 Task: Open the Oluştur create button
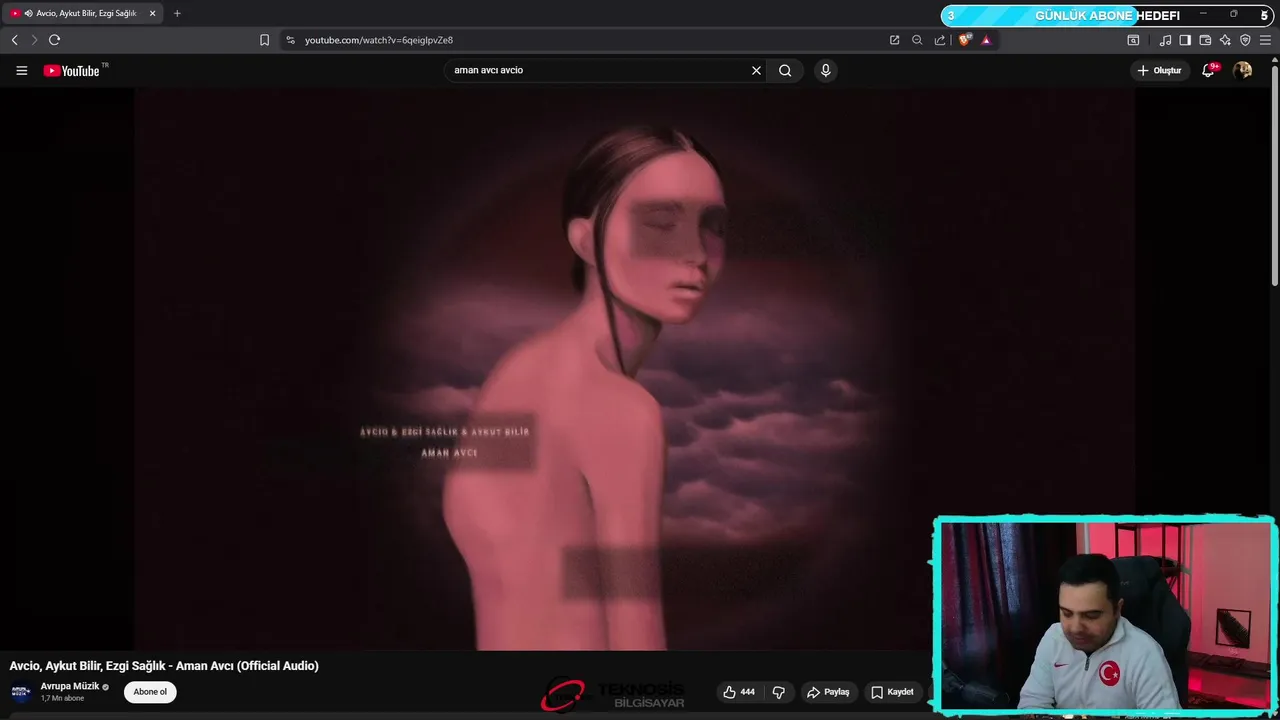[1160, 70]
